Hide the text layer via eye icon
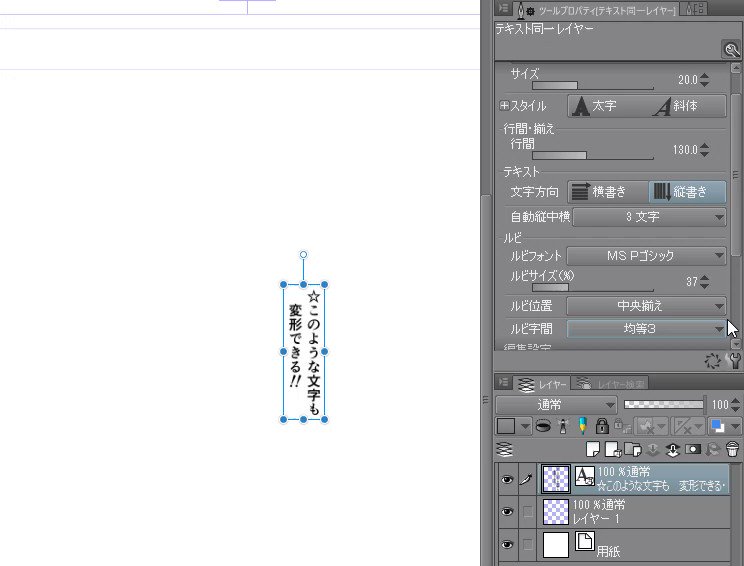Image resolution: width=744 pixels, height=566 pixels. [507, 479]
